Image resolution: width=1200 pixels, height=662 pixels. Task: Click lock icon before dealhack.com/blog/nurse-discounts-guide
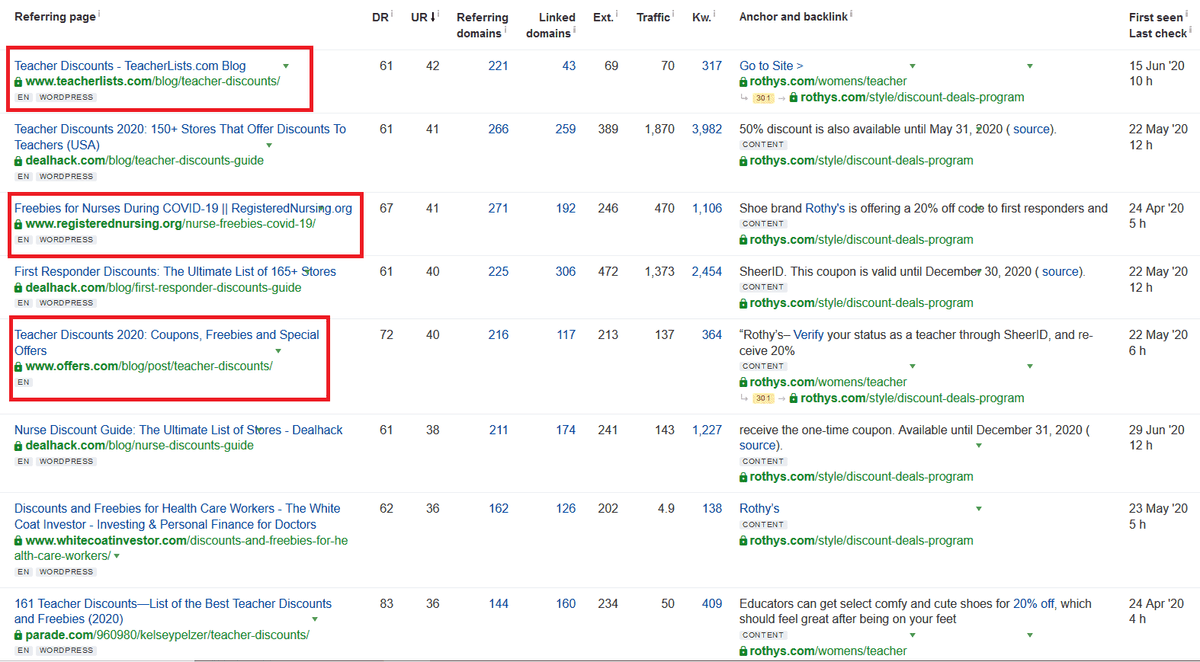(18, 445)
